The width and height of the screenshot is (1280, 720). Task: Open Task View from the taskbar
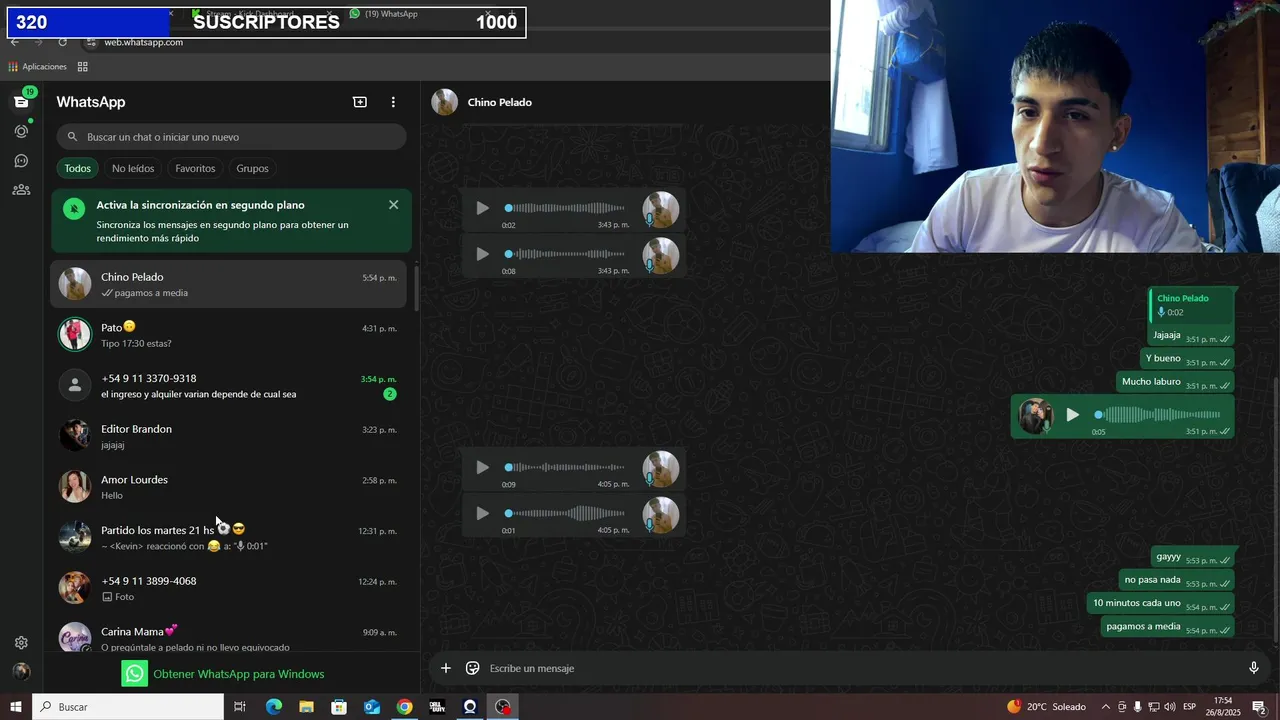click(240, 707)
